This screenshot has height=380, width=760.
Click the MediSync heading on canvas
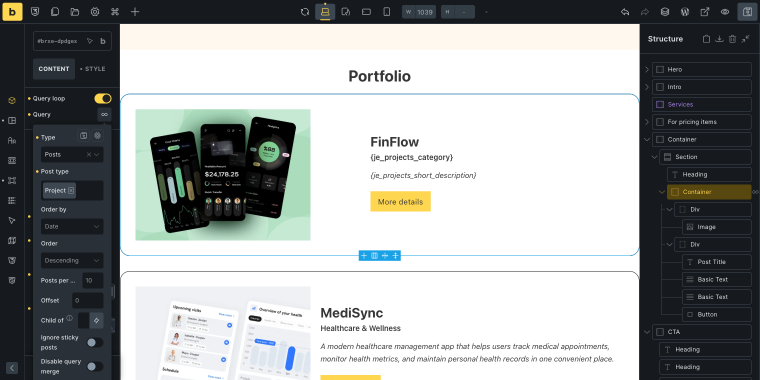coord(351,313)
